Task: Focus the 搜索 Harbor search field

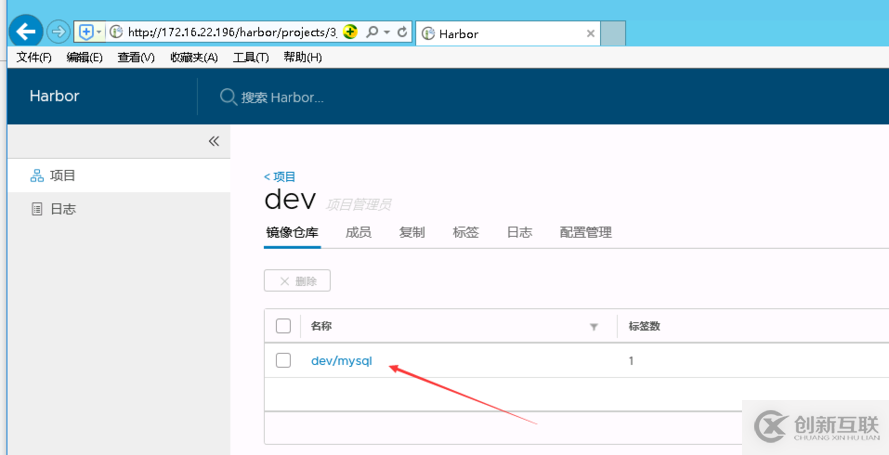Action: pyautogui.click(x=282, y=97)
